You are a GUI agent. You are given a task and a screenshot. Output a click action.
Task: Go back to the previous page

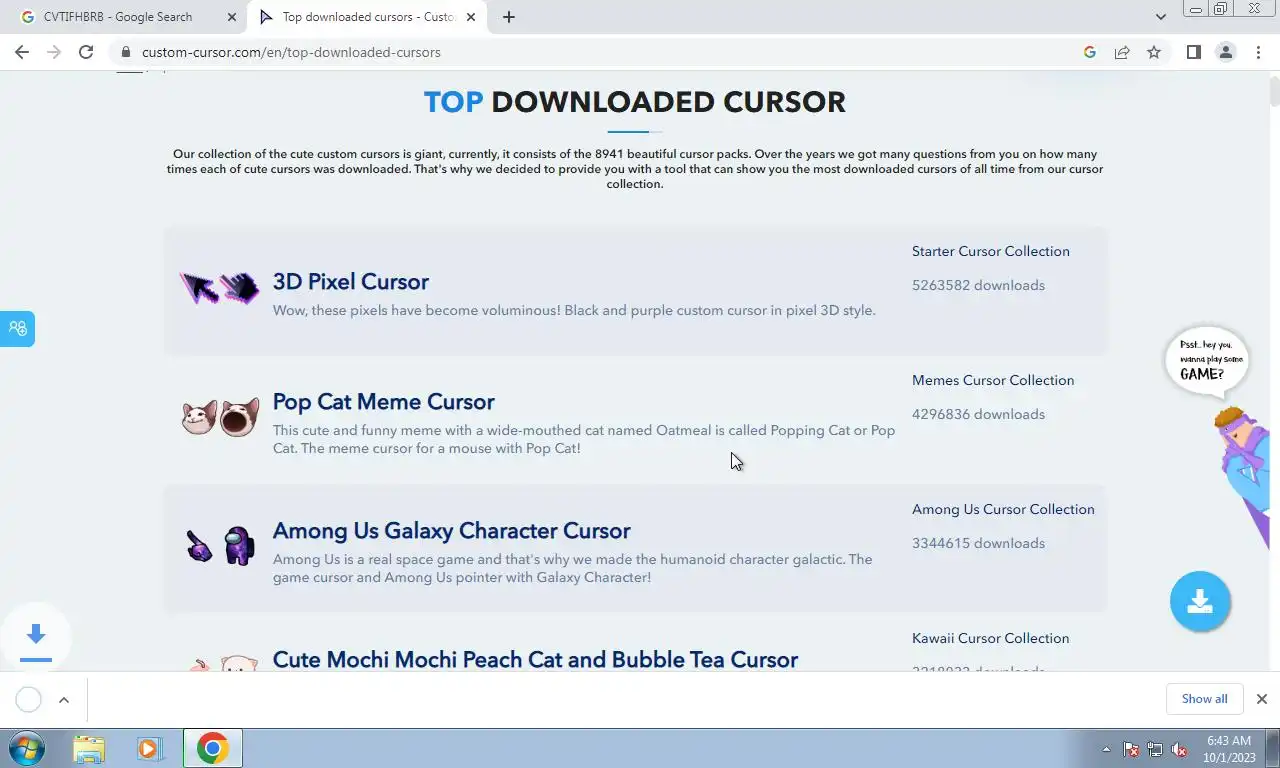(22, 52)
